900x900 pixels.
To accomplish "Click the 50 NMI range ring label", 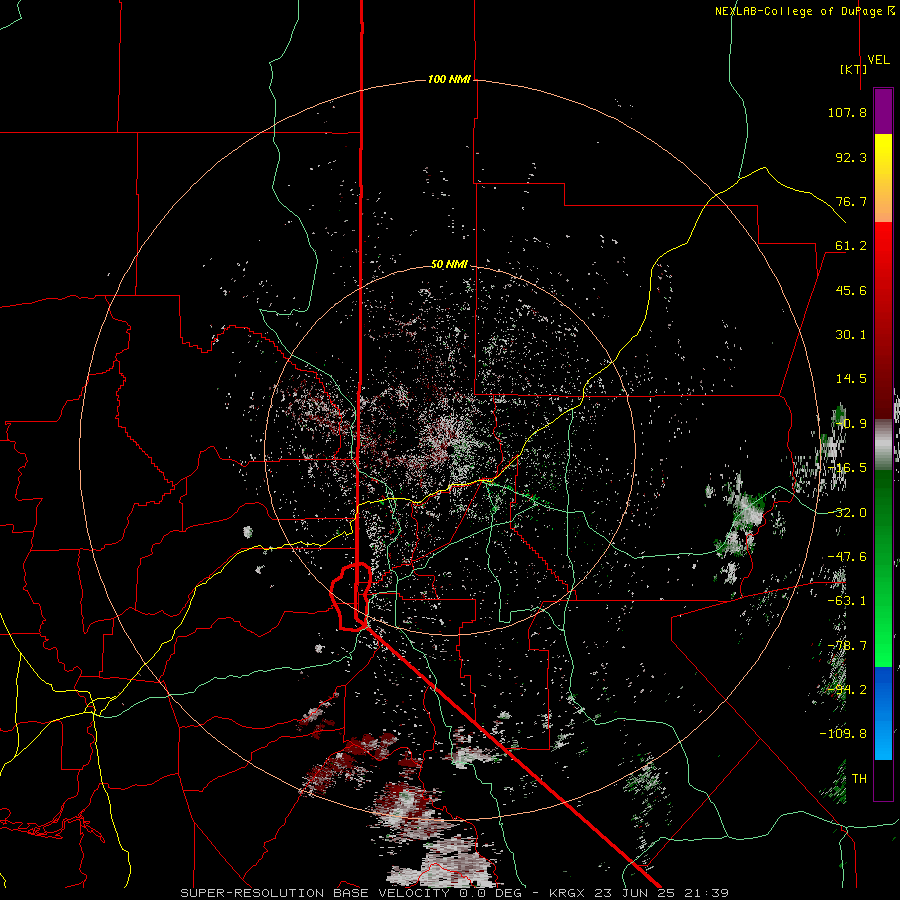I will (x=449, y=265).
